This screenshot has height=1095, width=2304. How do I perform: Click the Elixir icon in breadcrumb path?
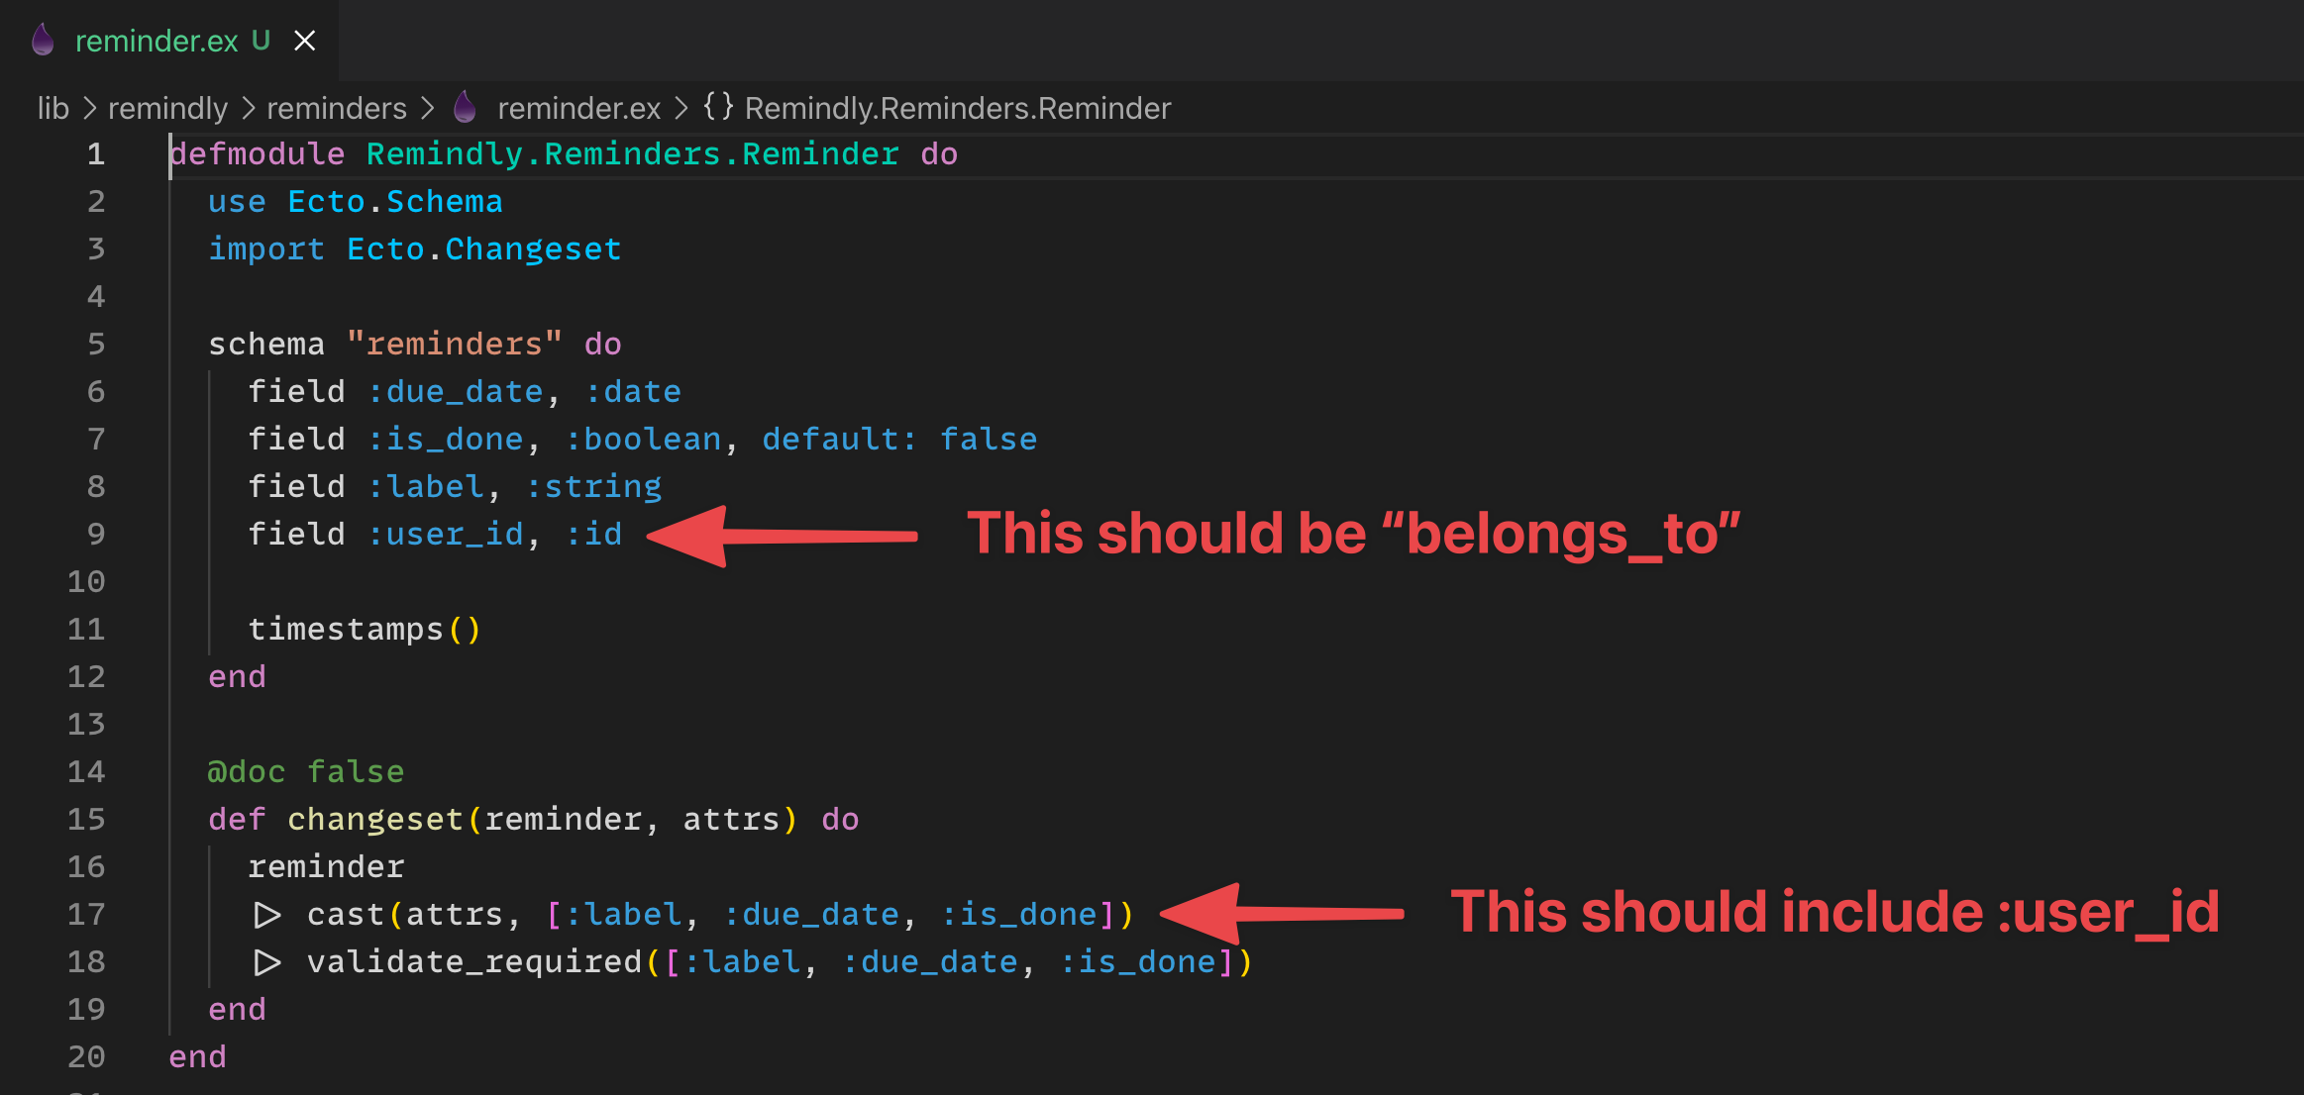coord(464,107)
